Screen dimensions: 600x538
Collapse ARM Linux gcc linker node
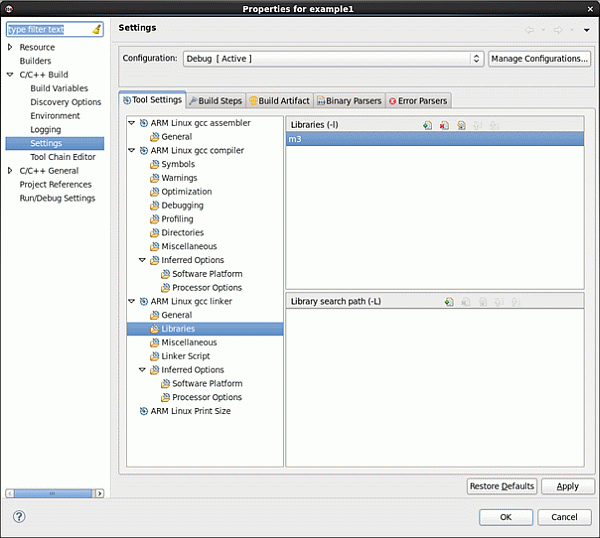coord(132,302)
